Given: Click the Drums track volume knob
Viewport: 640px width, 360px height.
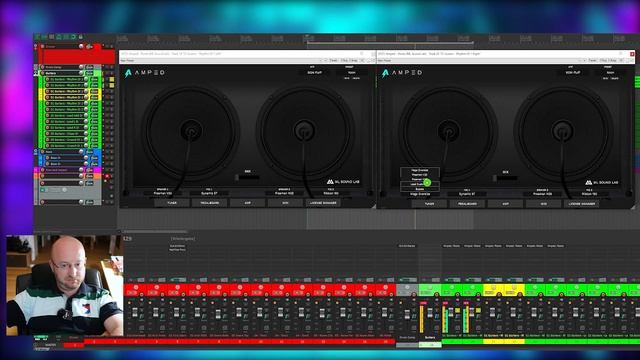Looking at the screenshot, I should tap(81, 47).
